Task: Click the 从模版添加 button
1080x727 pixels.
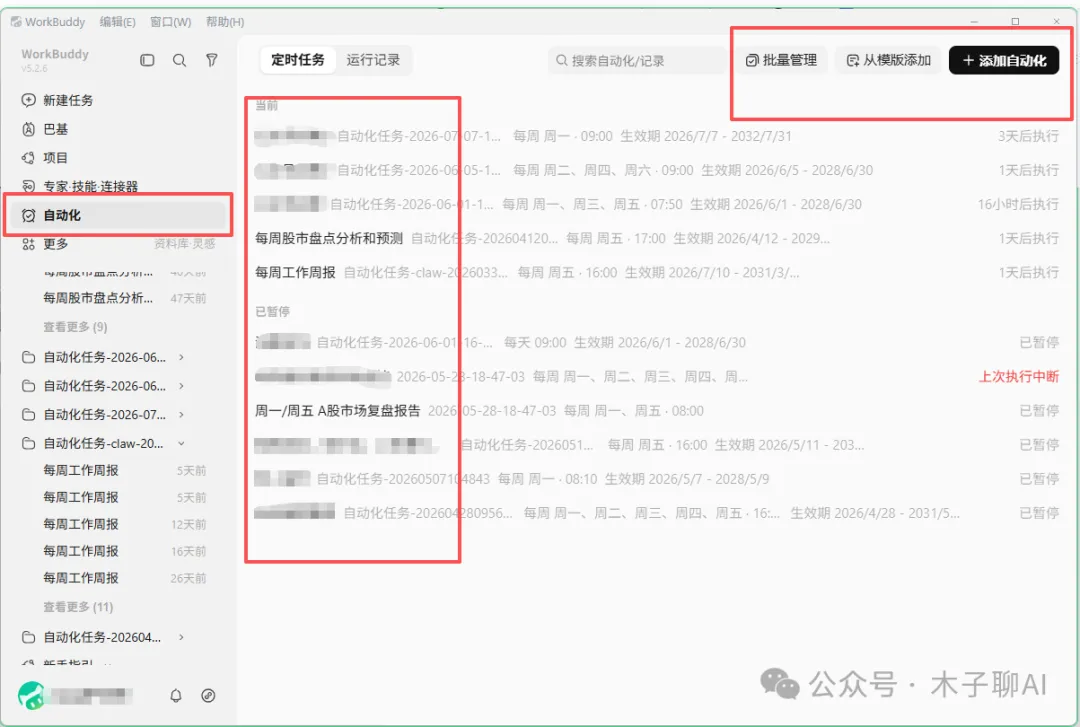Action: point(889,61)
